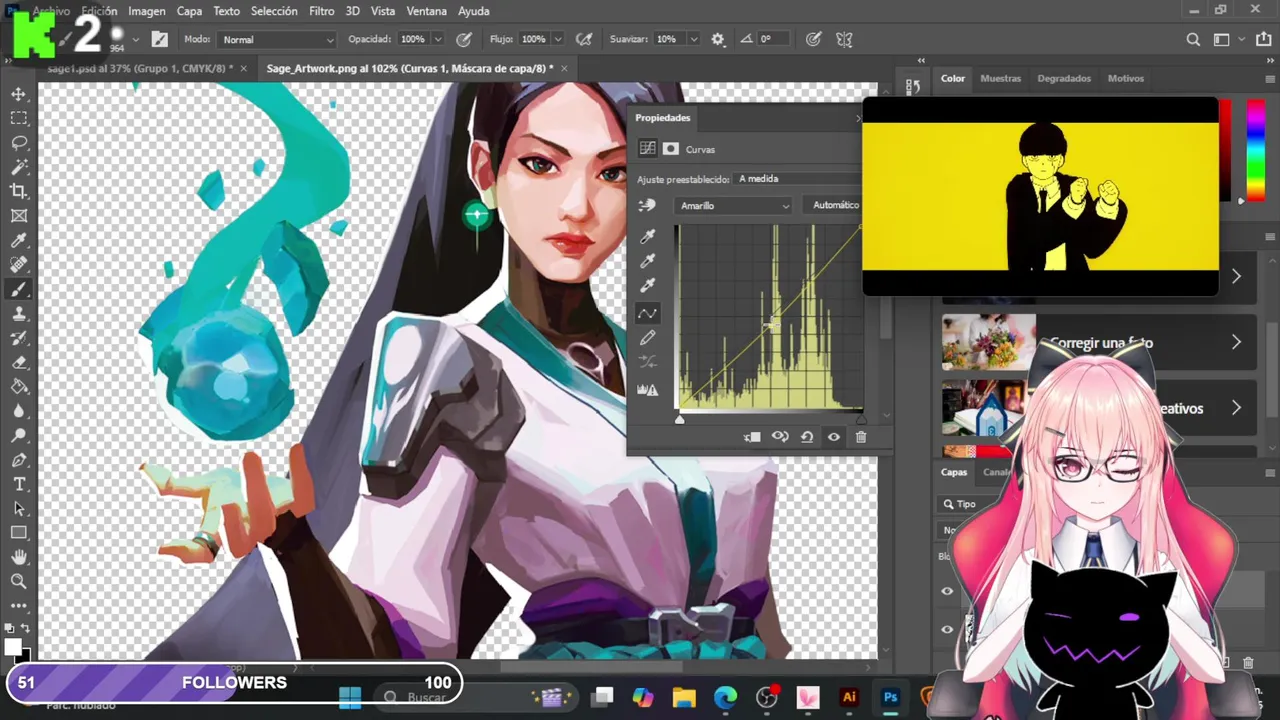Select the Clone Stamp tool
This screenshot has height=720, width=1280.
coord(19,313)
